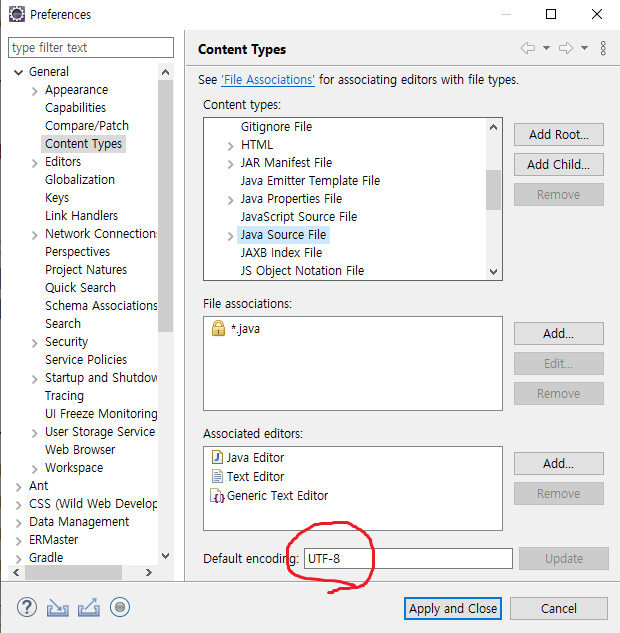Viewport: 620px width, 633px height.
Task: Open the back history dropdown arrow
Action: coord(546,48)
